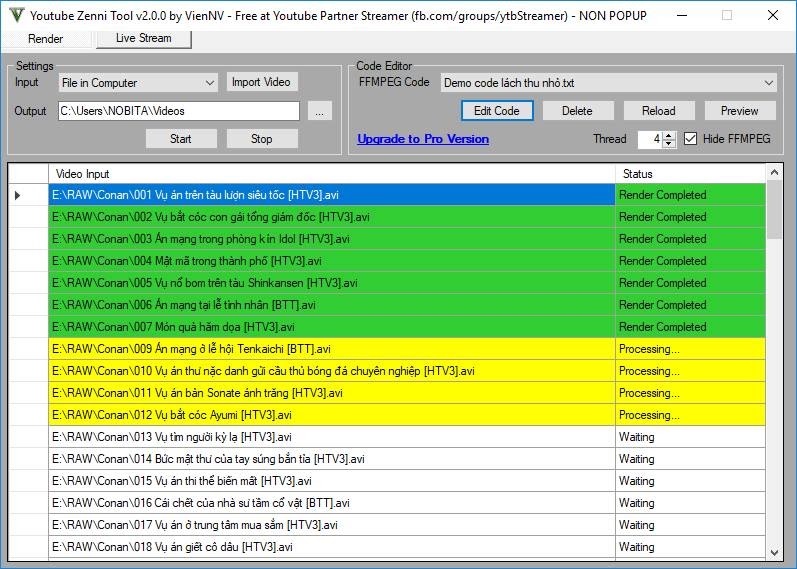797x569 pixels.
Task: Click the Output folder path field
Action: coord(179,111)
